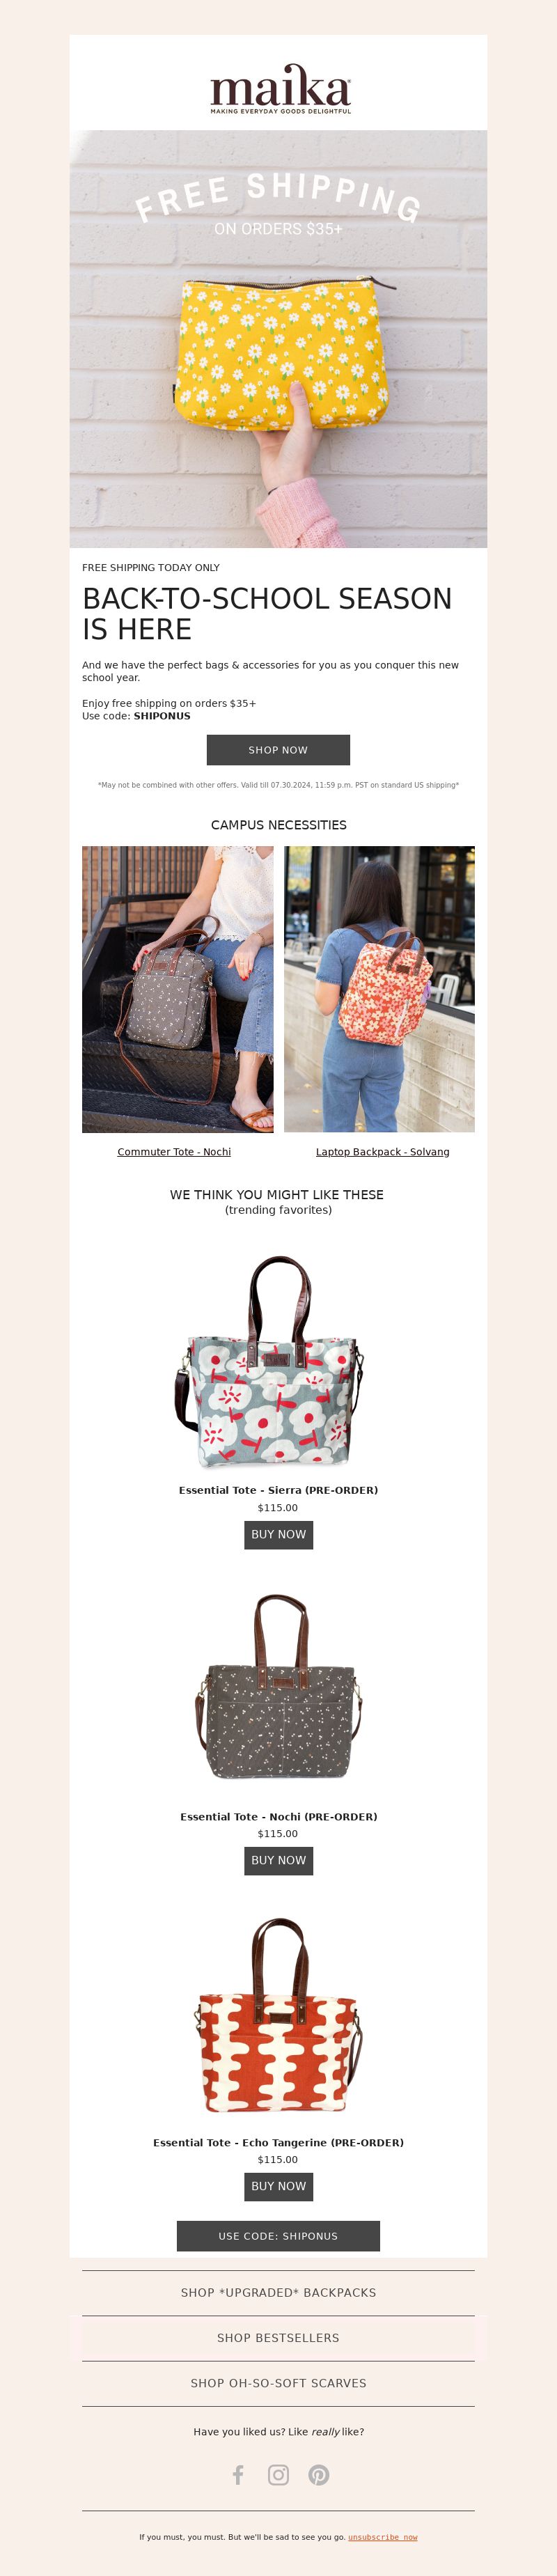Click the unsubscribe now link
This screenshot has height=2576, width=557.
coord(382,2537)
